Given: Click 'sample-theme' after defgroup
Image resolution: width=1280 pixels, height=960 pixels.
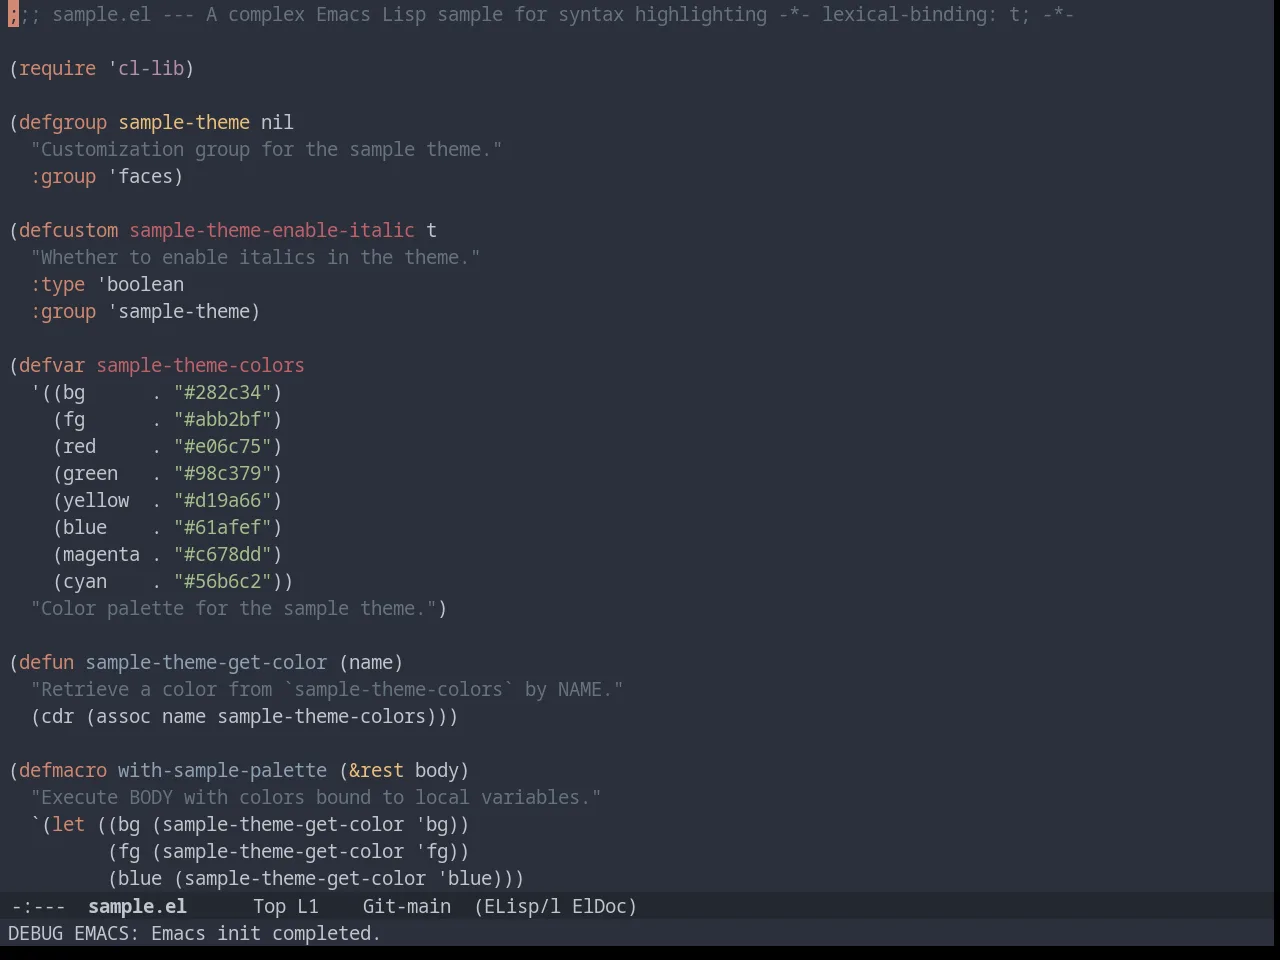Looking at the screenshot, I should 184,122.
